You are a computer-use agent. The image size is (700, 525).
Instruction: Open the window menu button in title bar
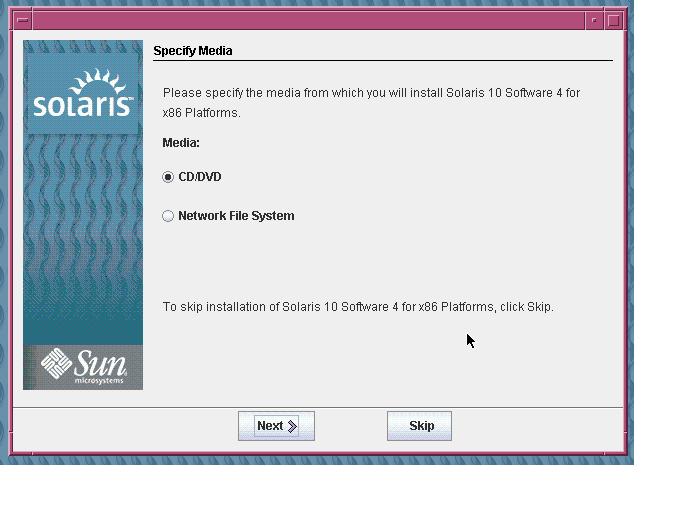[x=23, y=21]
